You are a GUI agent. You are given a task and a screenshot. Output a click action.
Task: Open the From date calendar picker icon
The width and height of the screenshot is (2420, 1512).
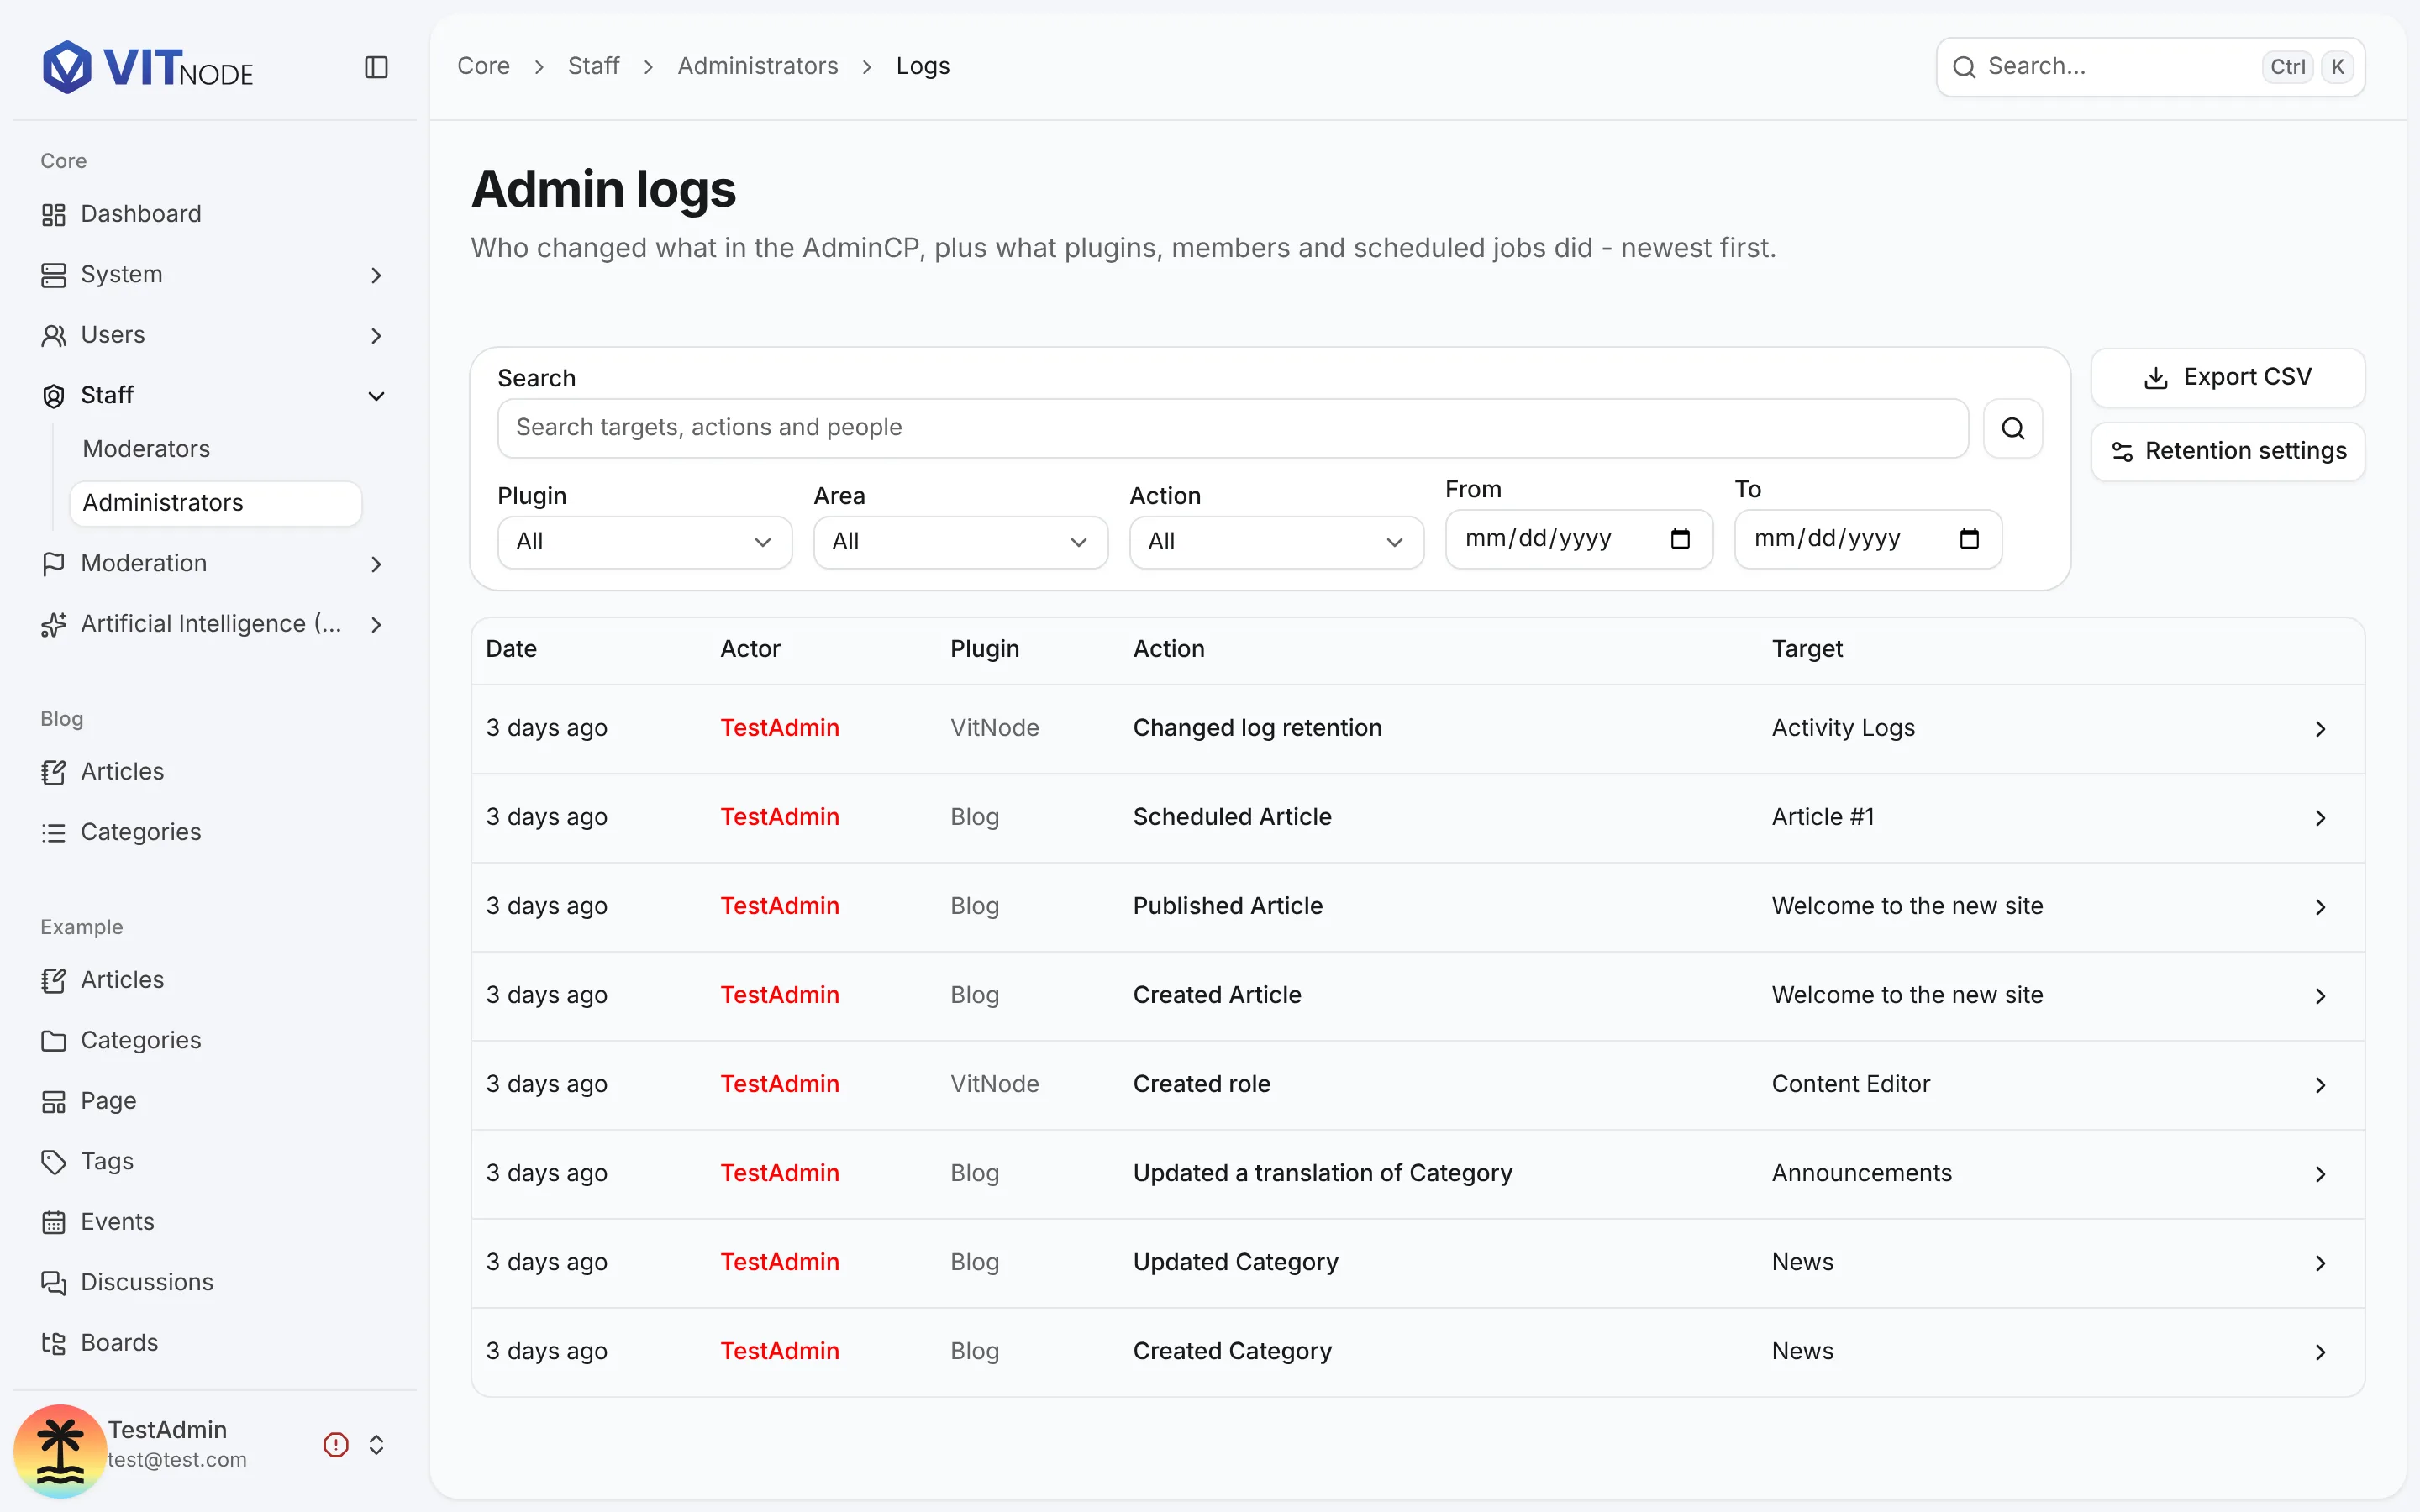[x=1680, y=539]
